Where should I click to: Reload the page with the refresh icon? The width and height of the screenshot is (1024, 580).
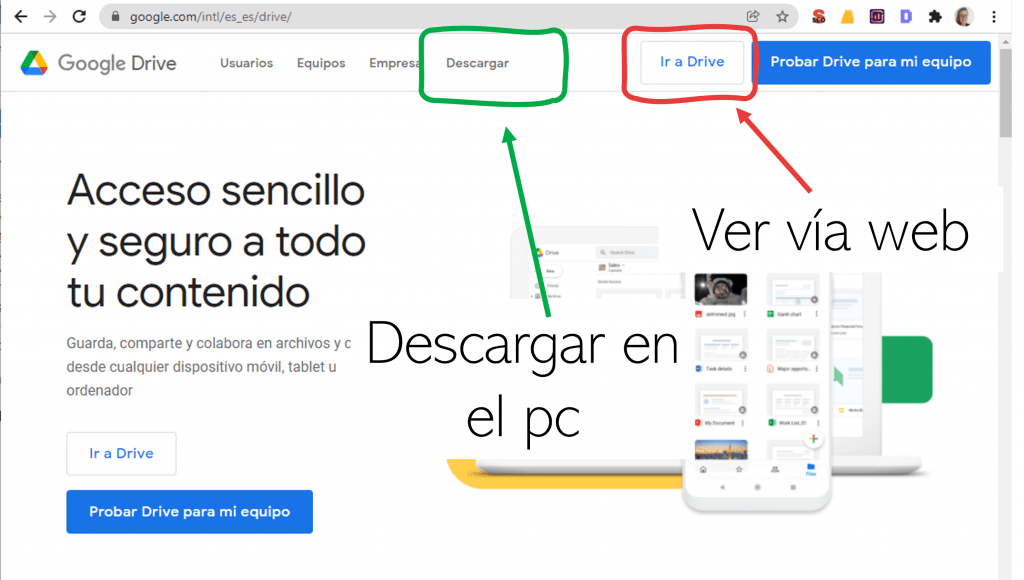pos(79,16)
